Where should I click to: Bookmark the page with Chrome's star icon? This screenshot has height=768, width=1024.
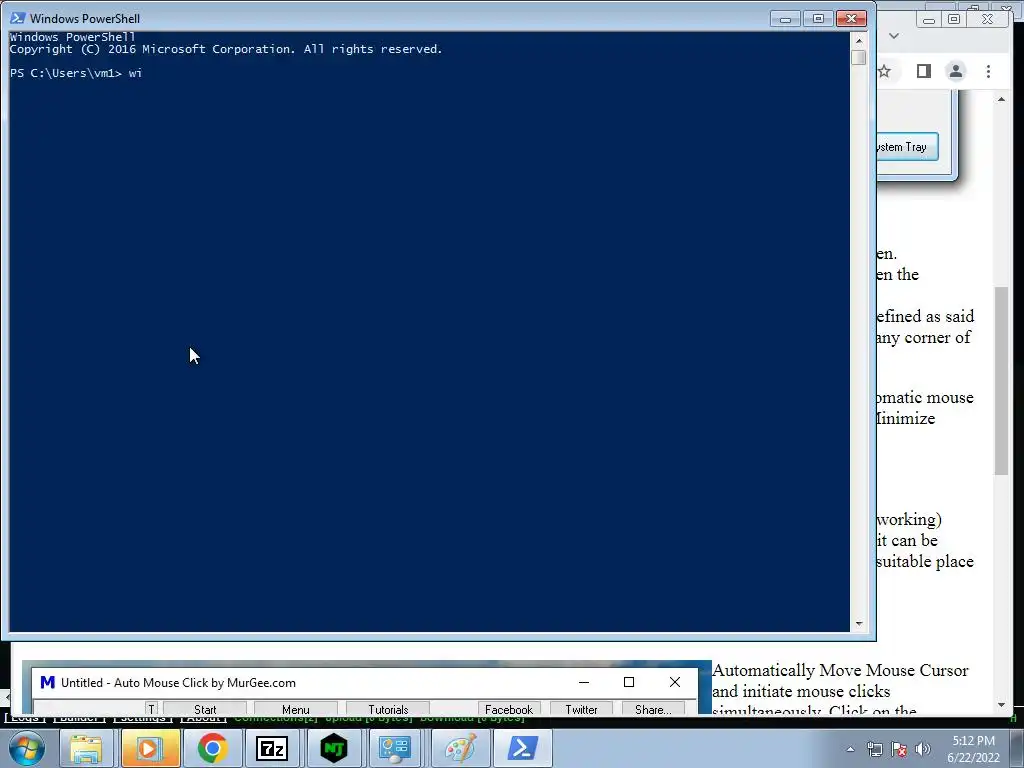coord(884,71)
